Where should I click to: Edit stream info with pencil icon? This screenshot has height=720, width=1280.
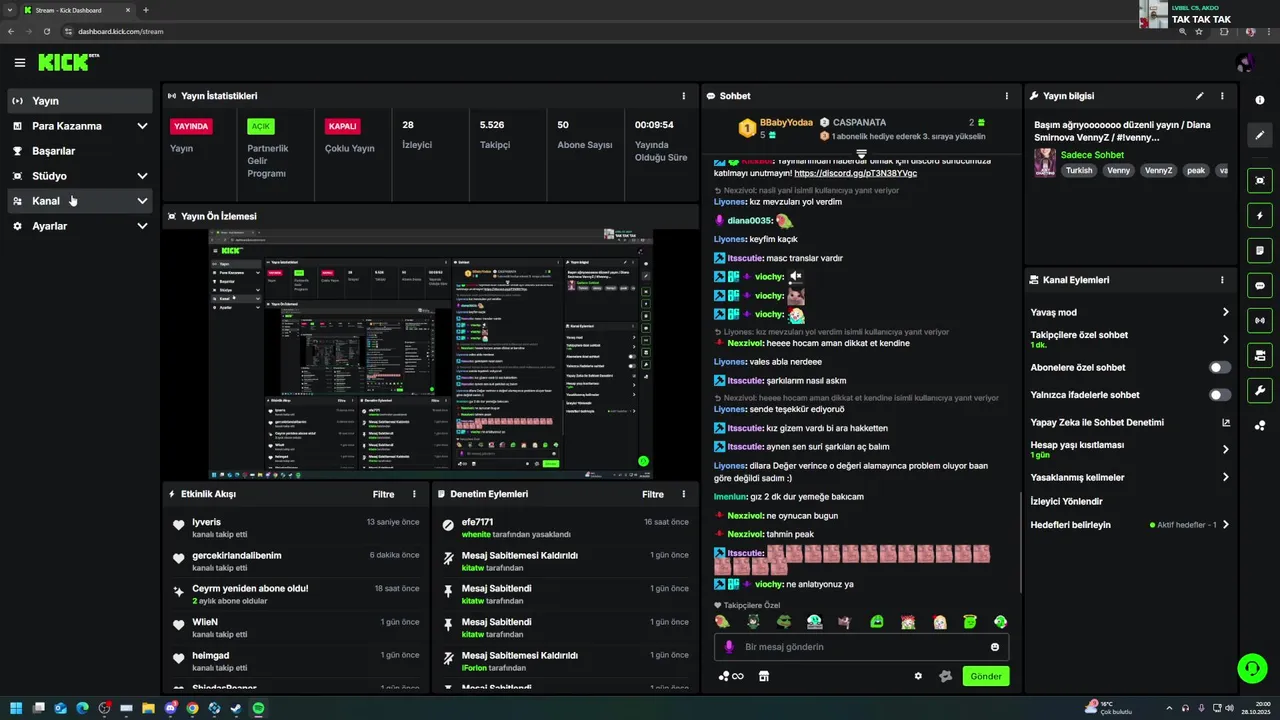pos(1199,96)
